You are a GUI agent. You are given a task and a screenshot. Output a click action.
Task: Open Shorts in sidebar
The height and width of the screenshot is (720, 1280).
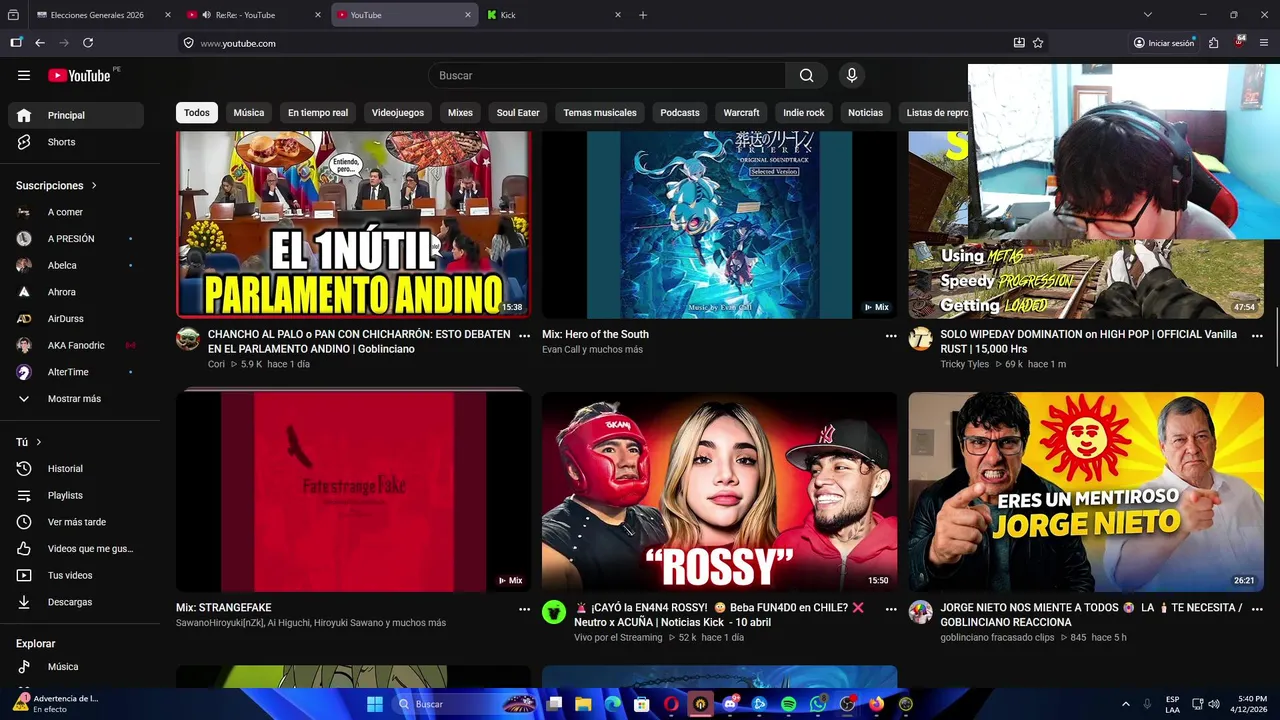pos(76,142)
